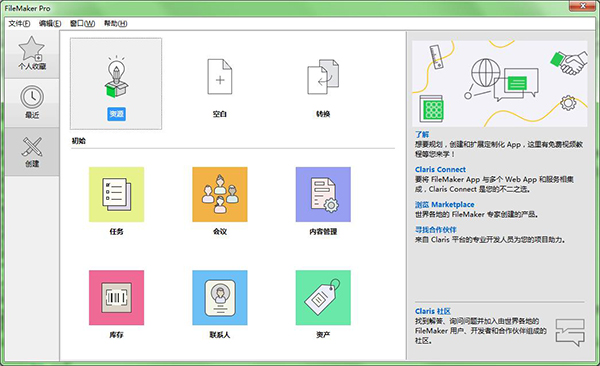Open the 窗口(W) menu
Image resolution: width=600 pixels, height=366 pixels.
coord(82,23)
